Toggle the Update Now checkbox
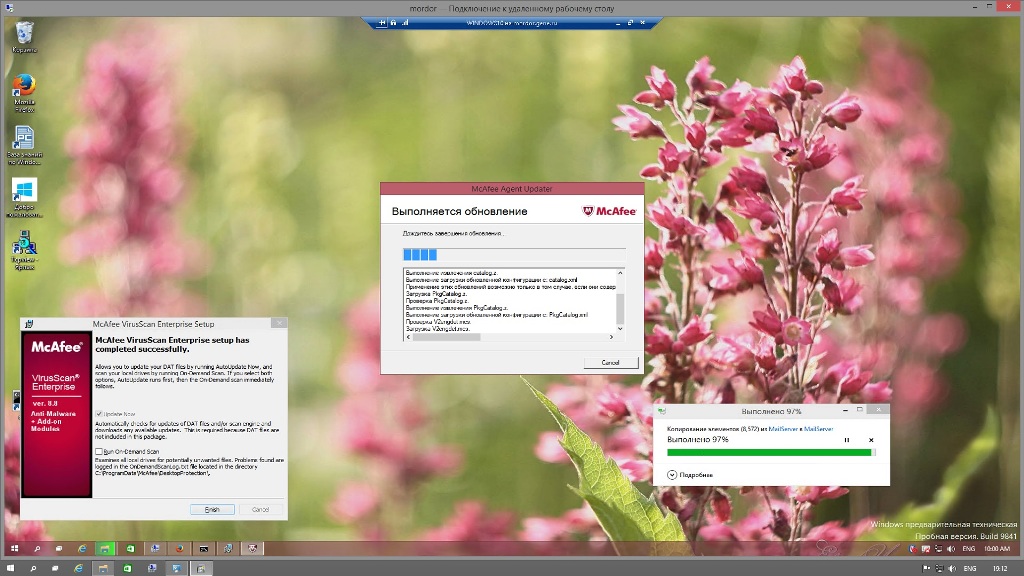This screenshot has height=576, width=1024. coord(98,414)
